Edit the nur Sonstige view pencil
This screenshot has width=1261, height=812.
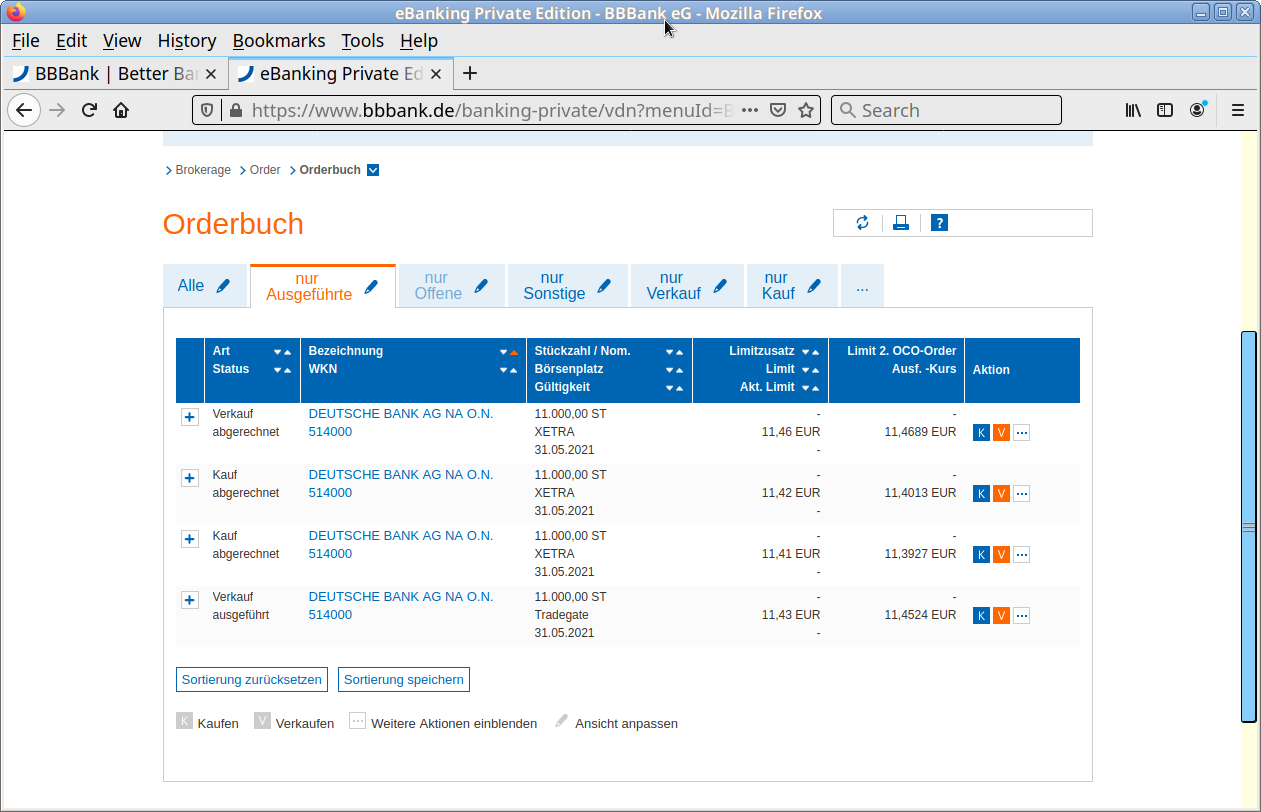[604, 286]
